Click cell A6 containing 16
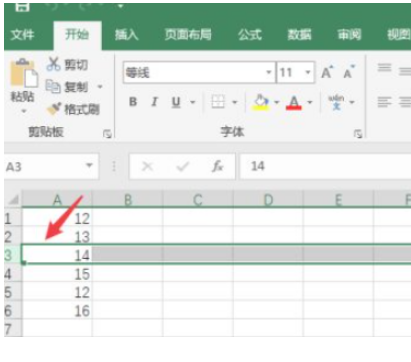Screen dimensions: 411x362 (57, 311)
